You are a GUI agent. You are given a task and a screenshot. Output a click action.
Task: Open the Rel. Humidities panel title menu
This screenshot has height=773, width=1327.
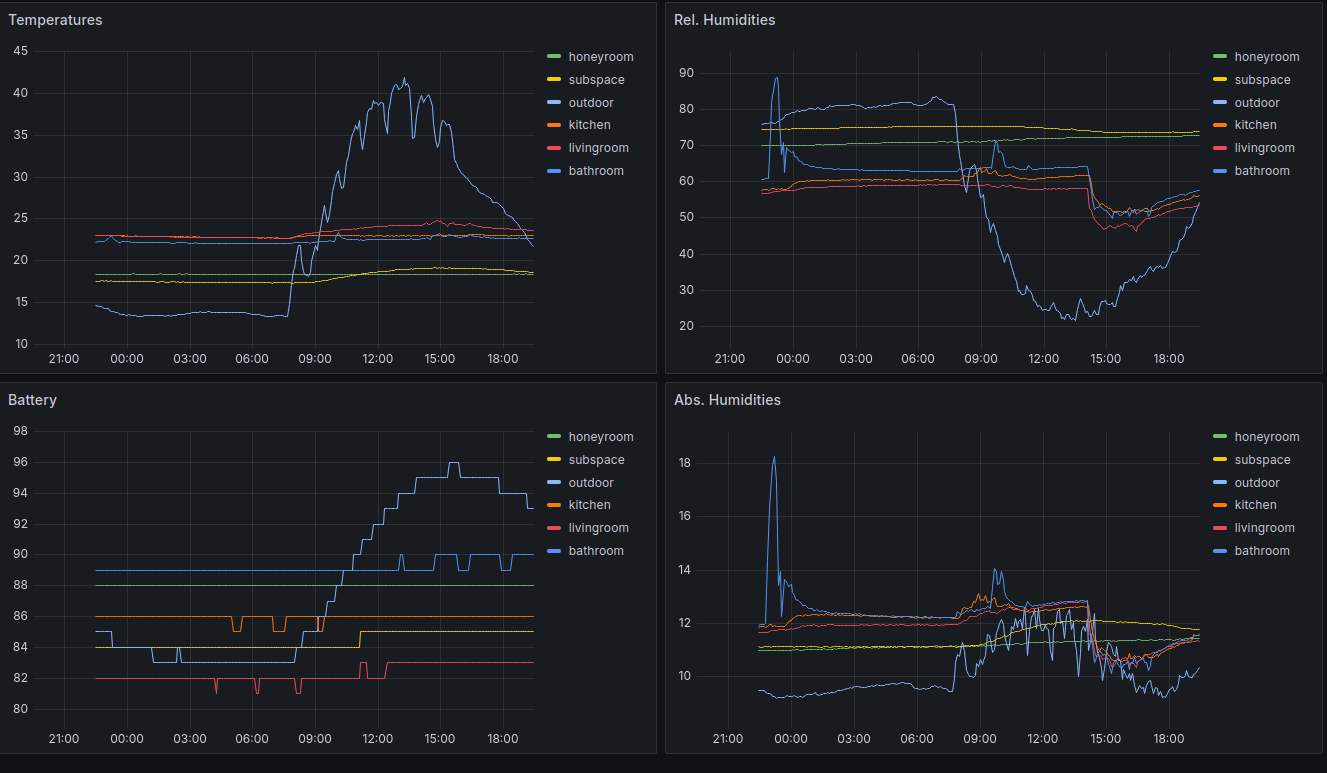click(724, 20)
